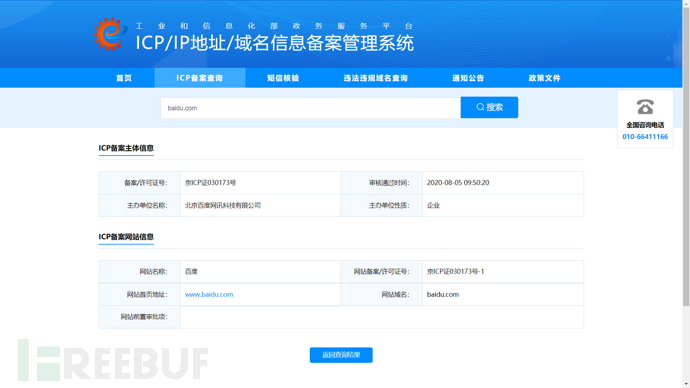
Task: Select the 企业 organization type value
Action: click(x=433, y=205)
